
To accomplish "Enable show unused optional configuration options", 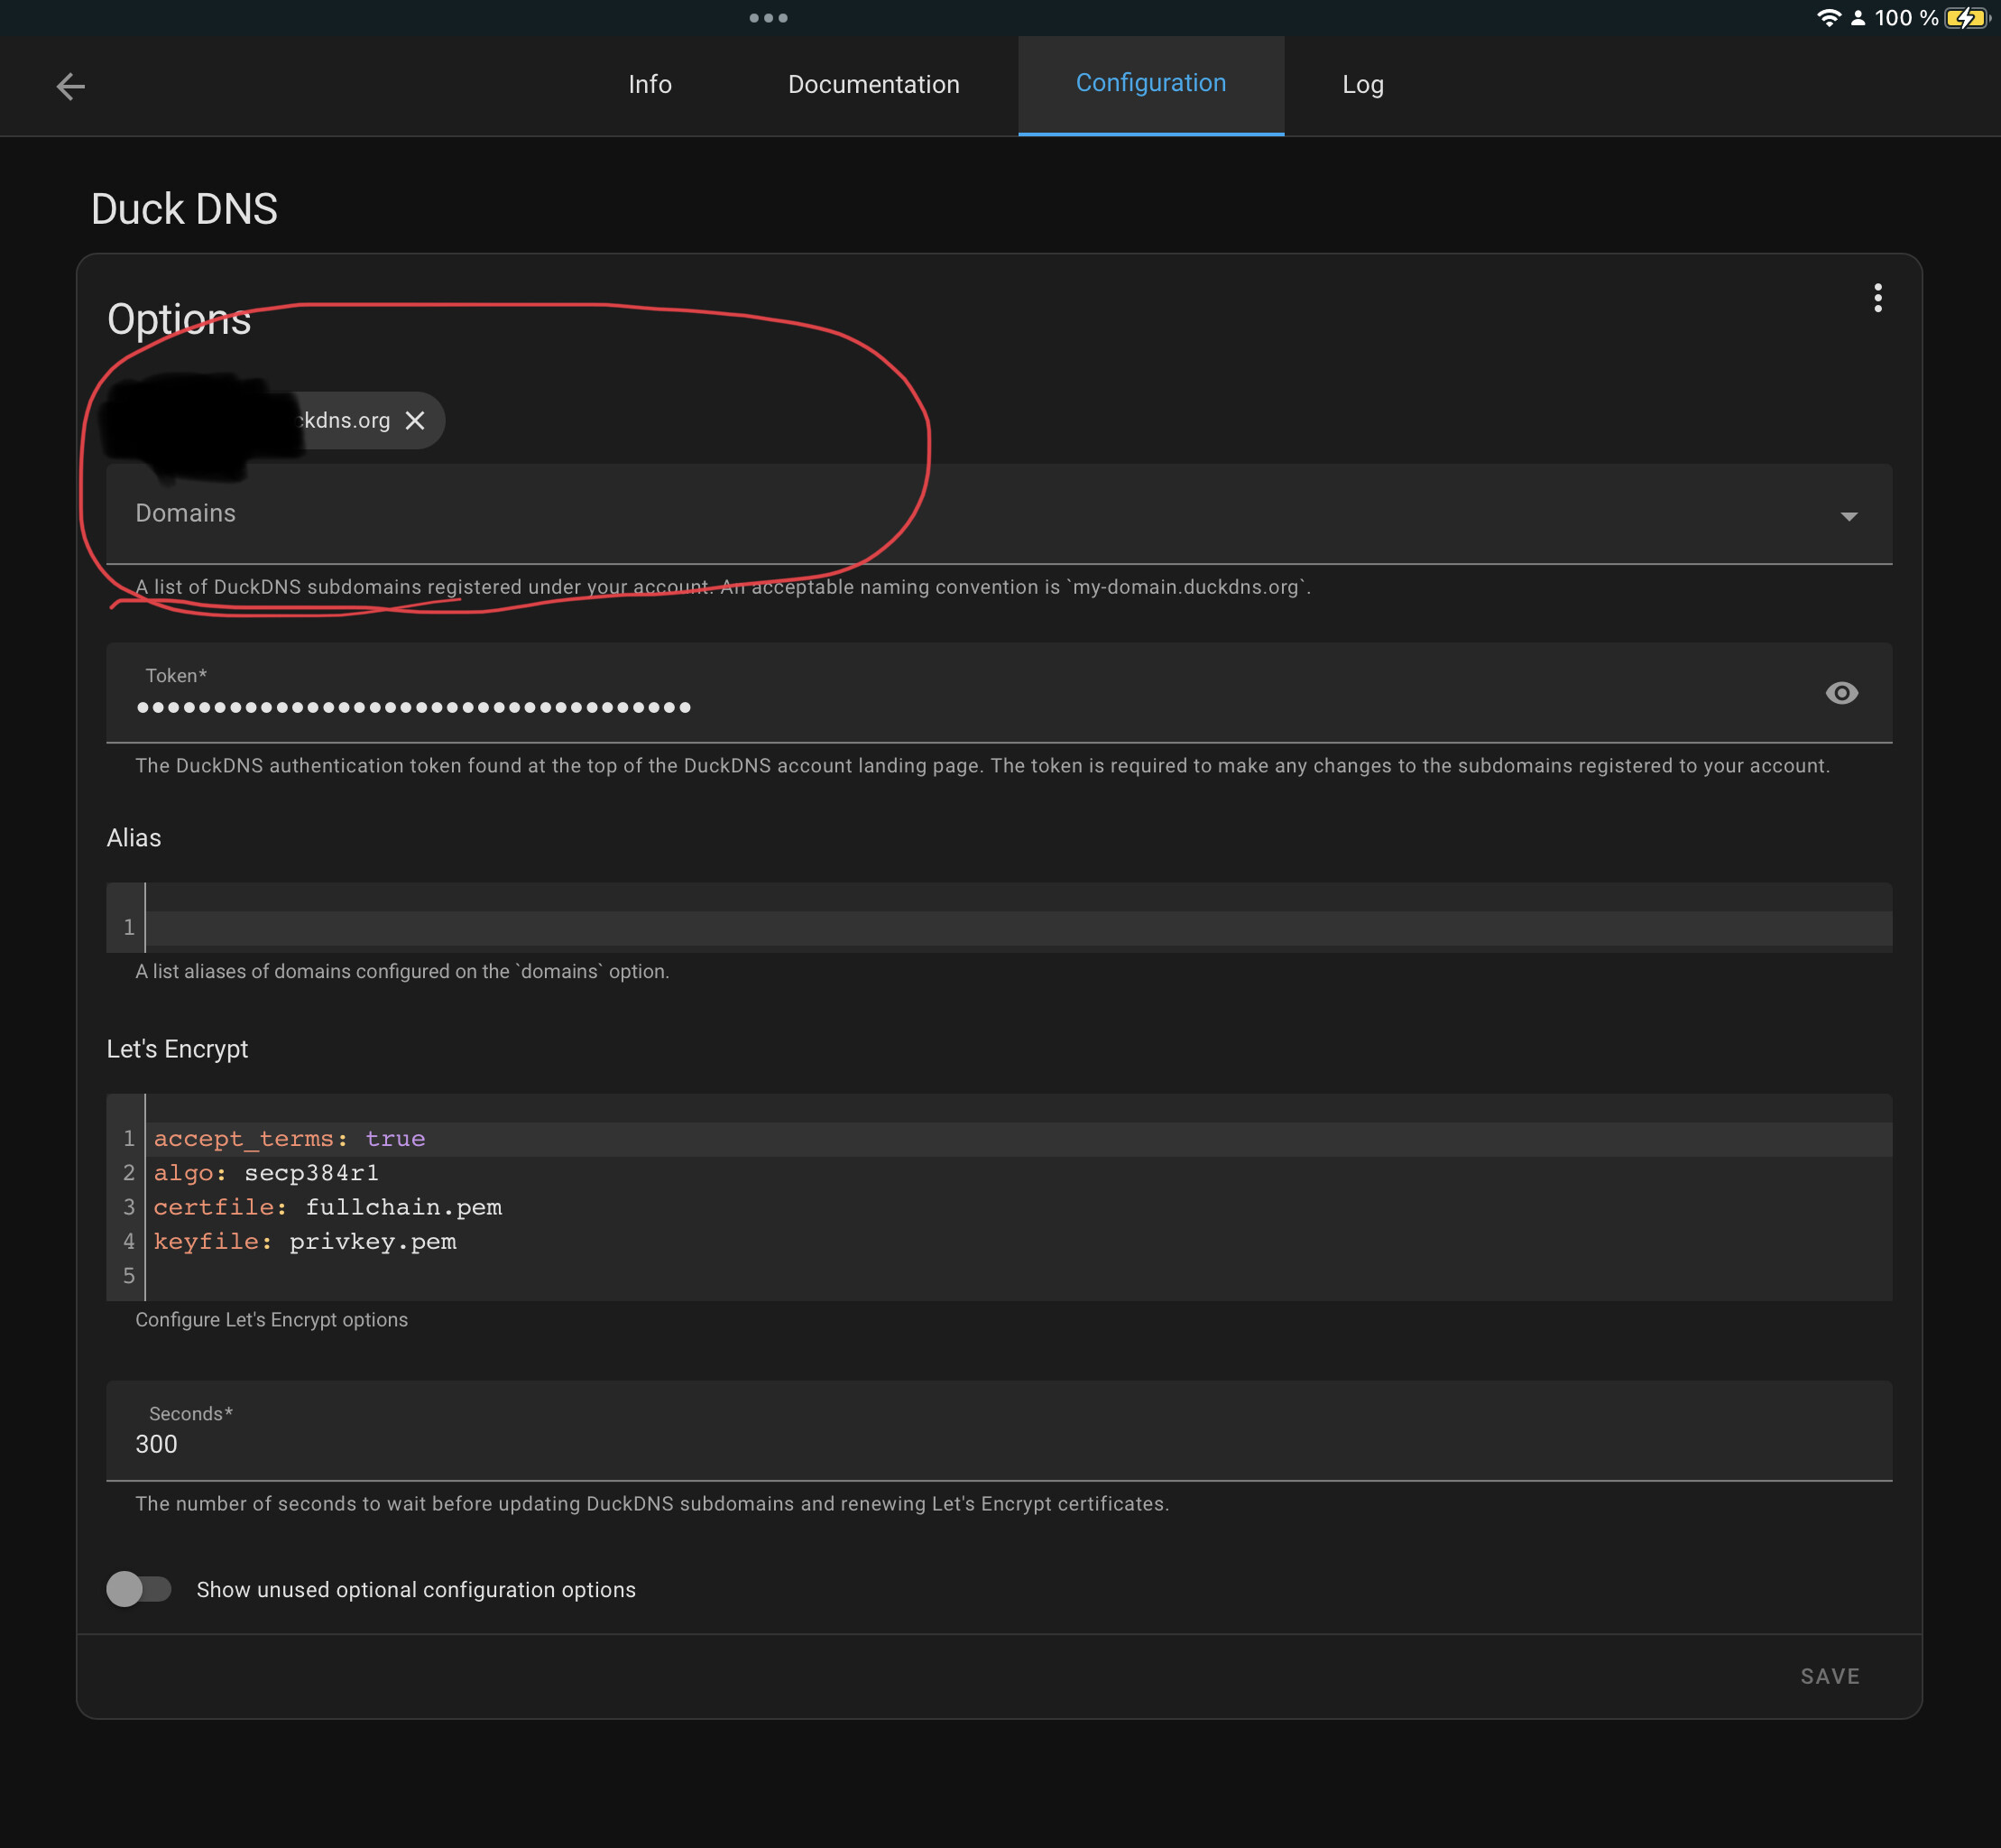I will coord(140,1589).
